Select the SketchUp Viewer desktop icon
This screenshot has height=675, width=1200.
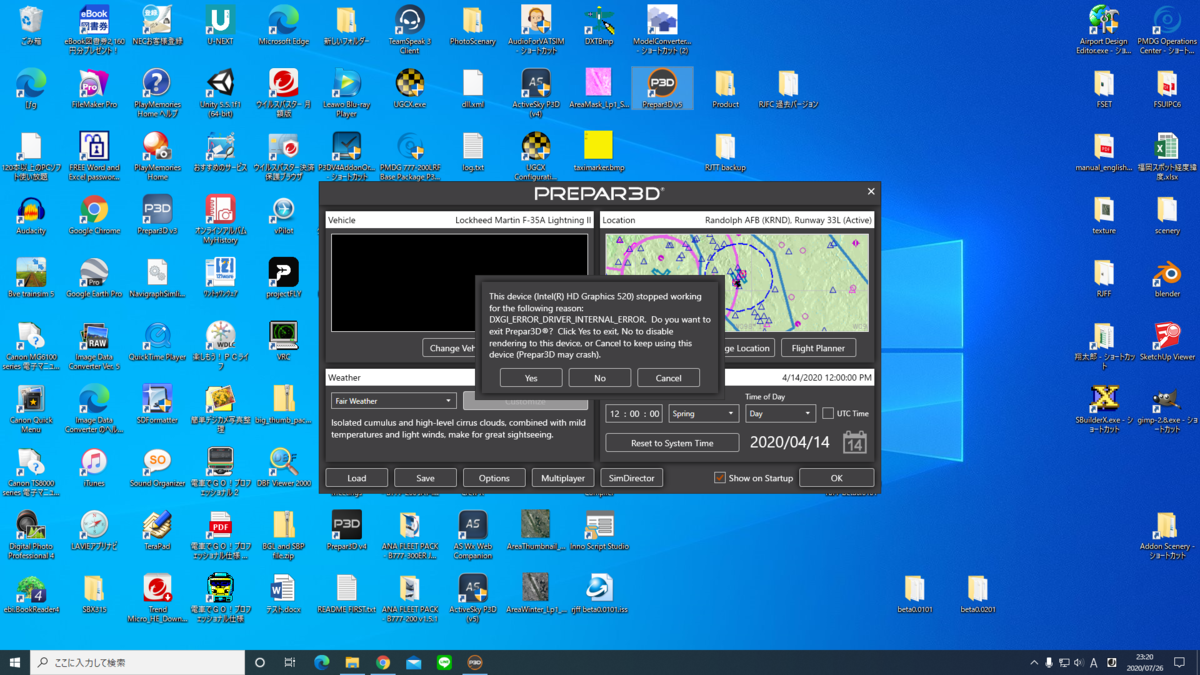coord(1166,341)
